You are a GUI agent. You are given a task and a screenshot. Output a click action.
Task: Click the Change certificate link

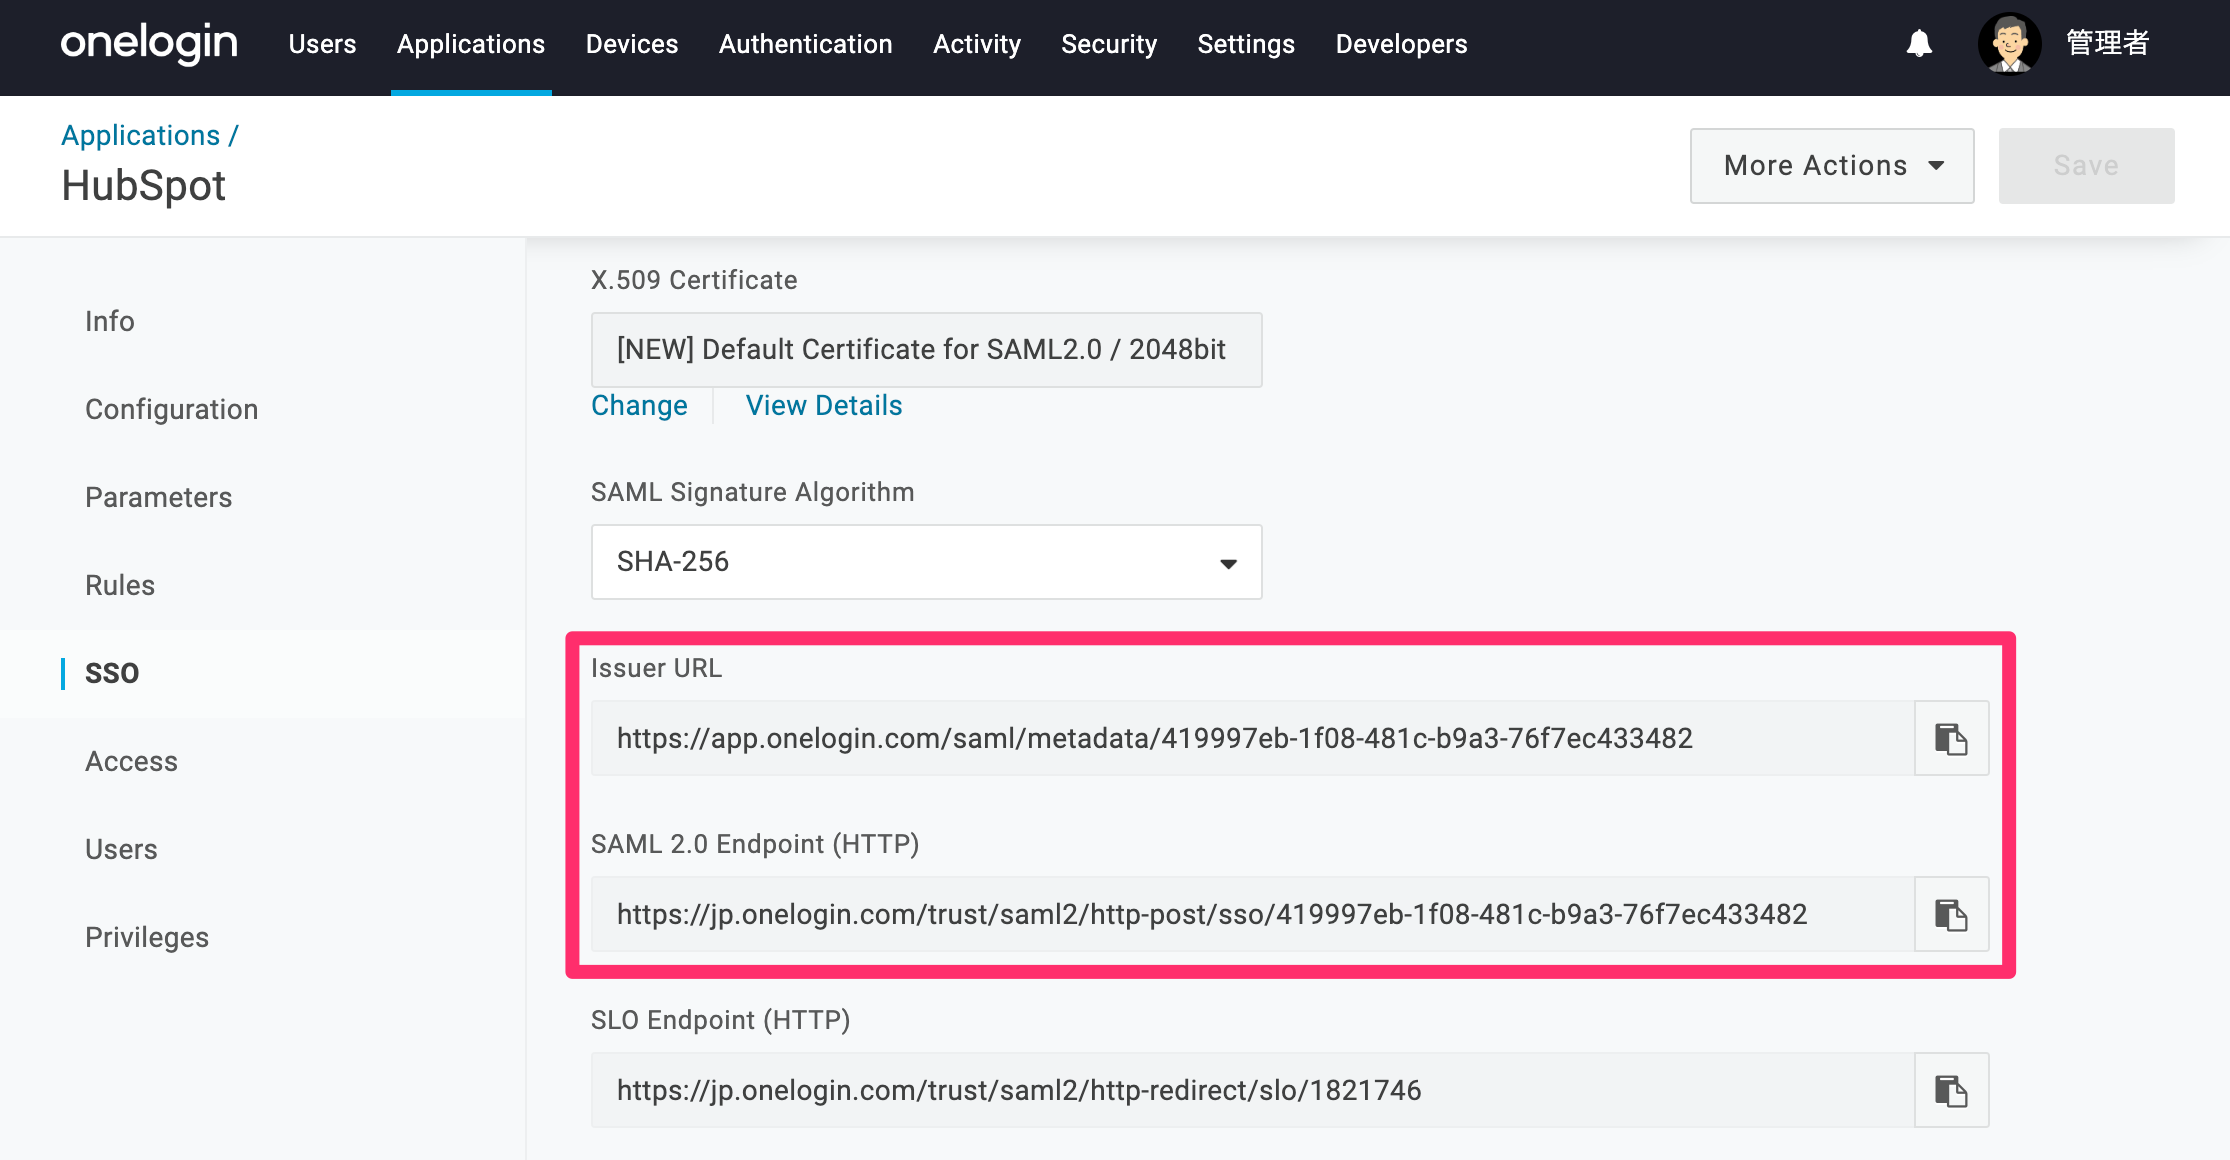click(x=639, y=405)
